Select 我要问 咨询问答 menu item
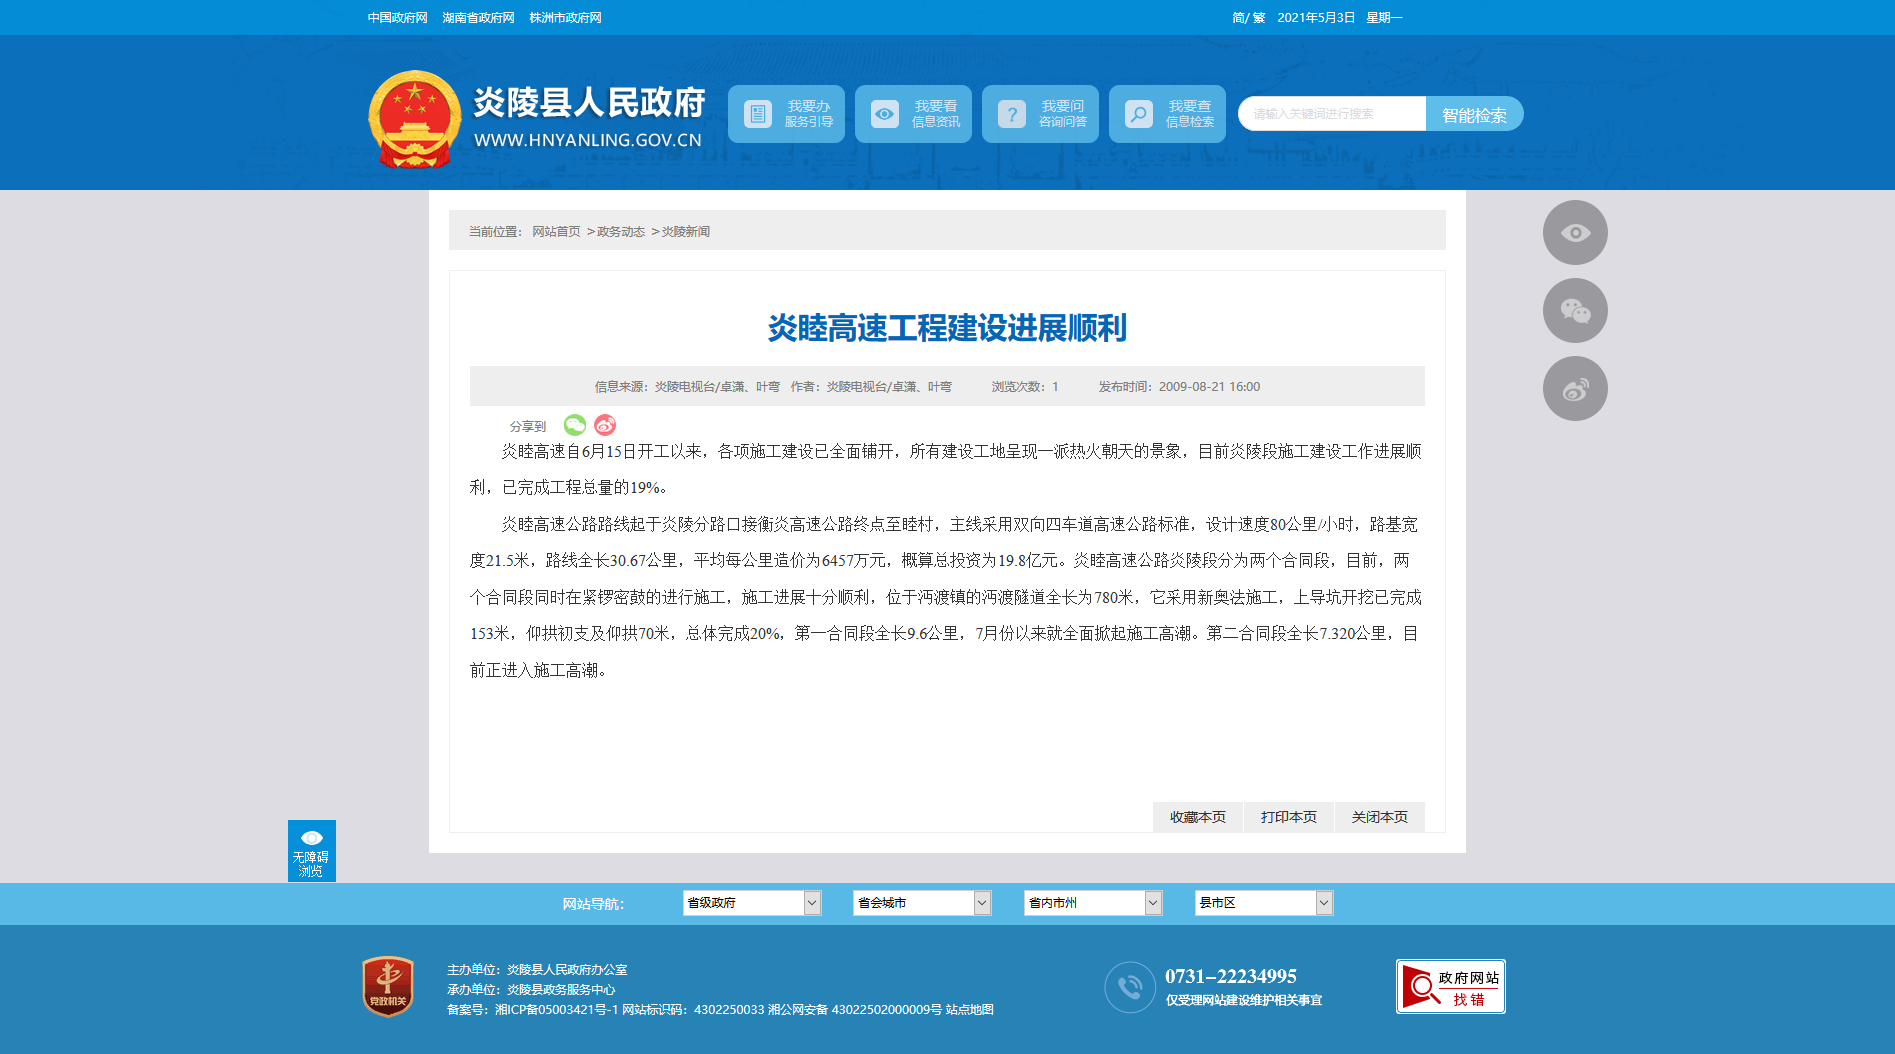Viewport: 1895px width, 1054px height. point(1040,114)
